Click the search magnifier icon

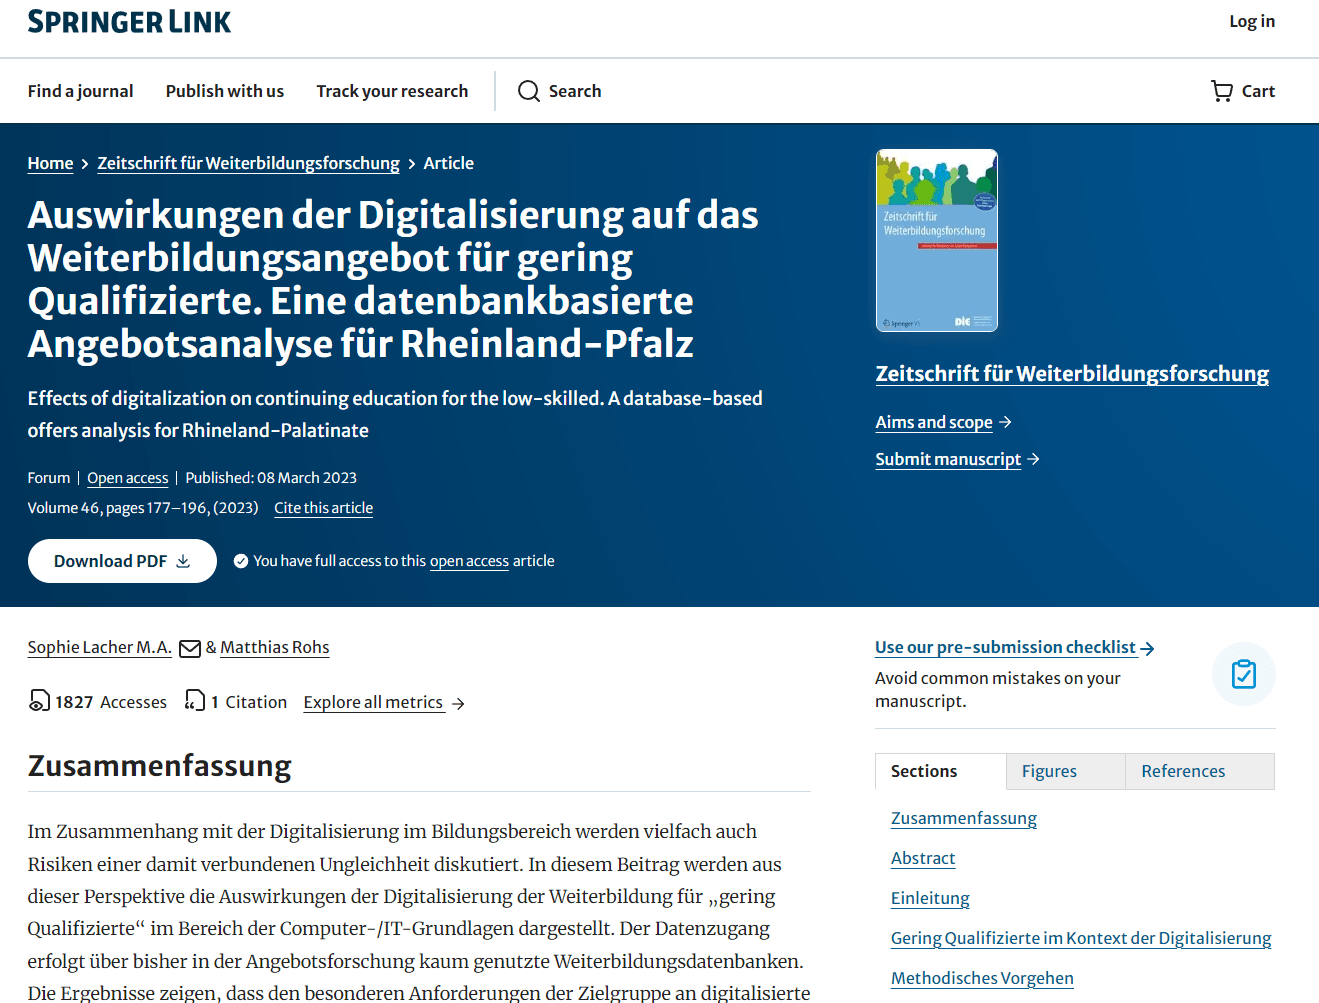[x=528, y=91]
